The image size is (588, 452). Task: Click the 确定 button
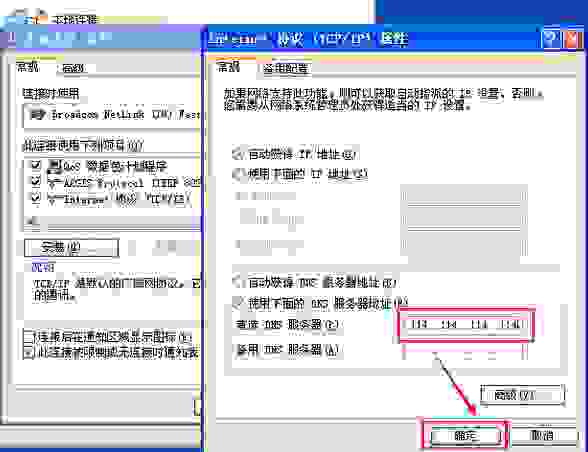465,435
